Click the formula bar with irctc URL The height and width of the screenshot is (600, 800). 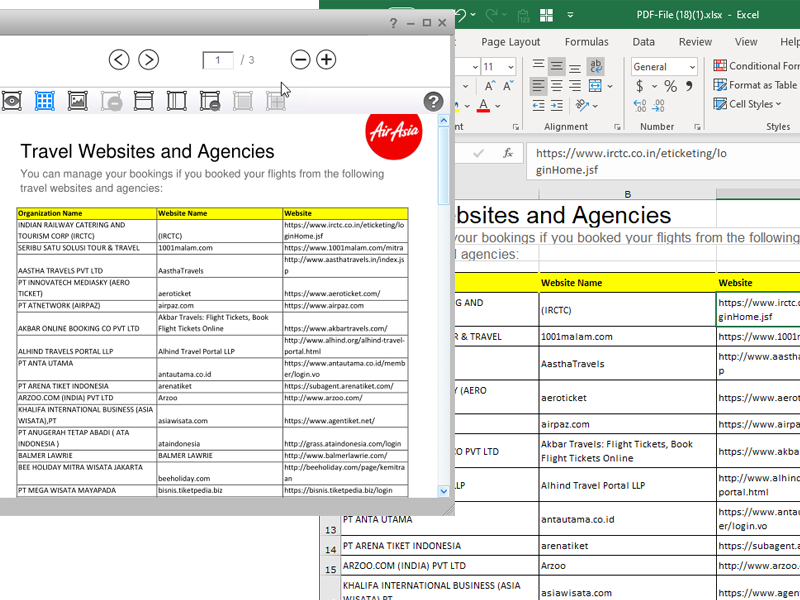[x=663, y=161]
